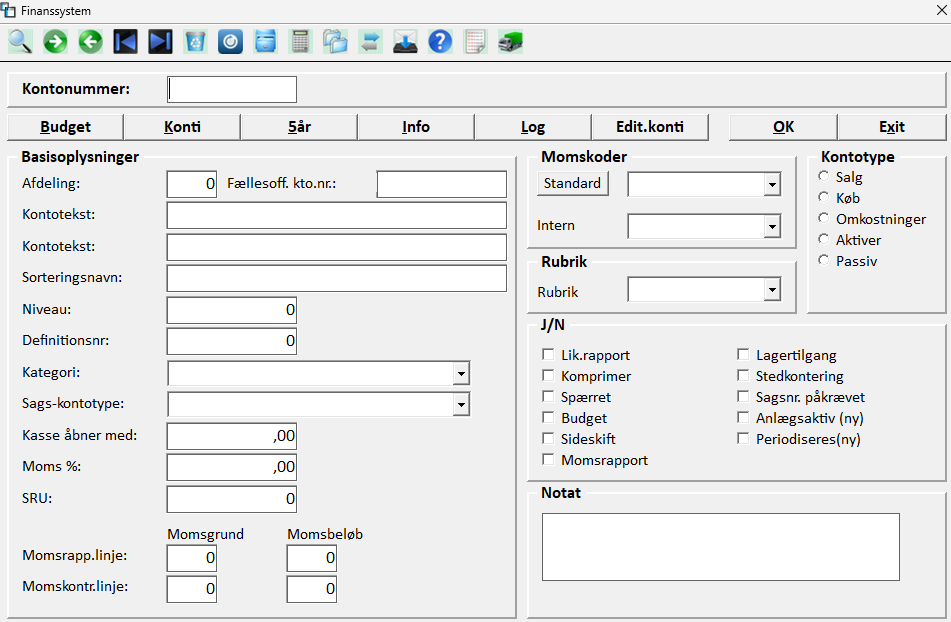Jump to last record icon
Screen dimensions: 951x622
(160, 42)
